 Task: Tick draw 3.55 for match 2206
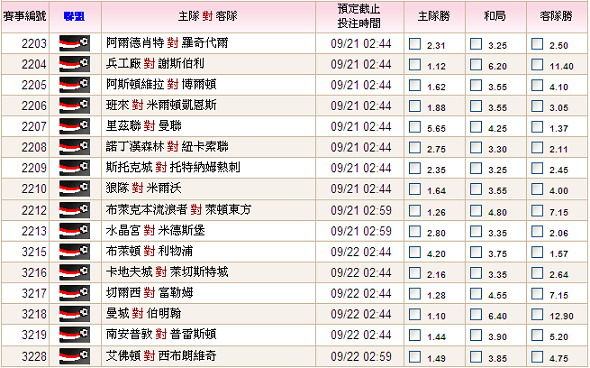point(476,106)
